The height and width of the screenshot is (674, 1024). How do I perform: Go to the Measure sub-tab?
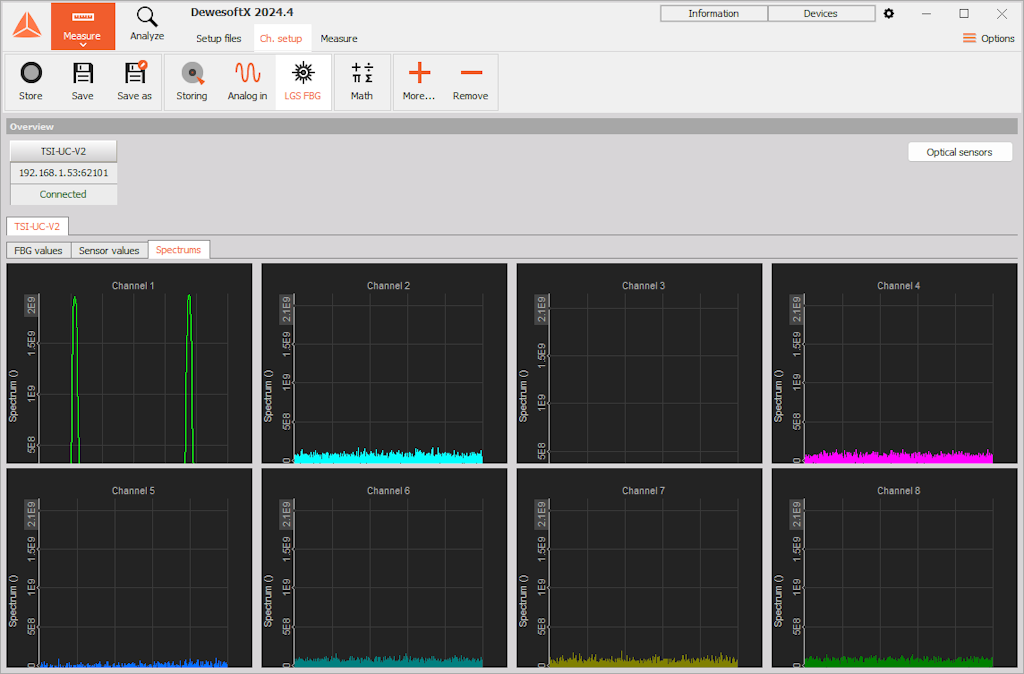pos(339,39)
